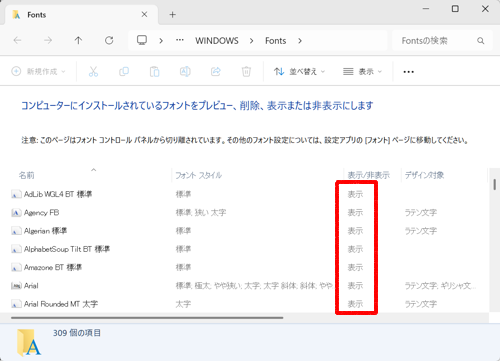Click the PC monitor icon in address bar

(142, 40)
